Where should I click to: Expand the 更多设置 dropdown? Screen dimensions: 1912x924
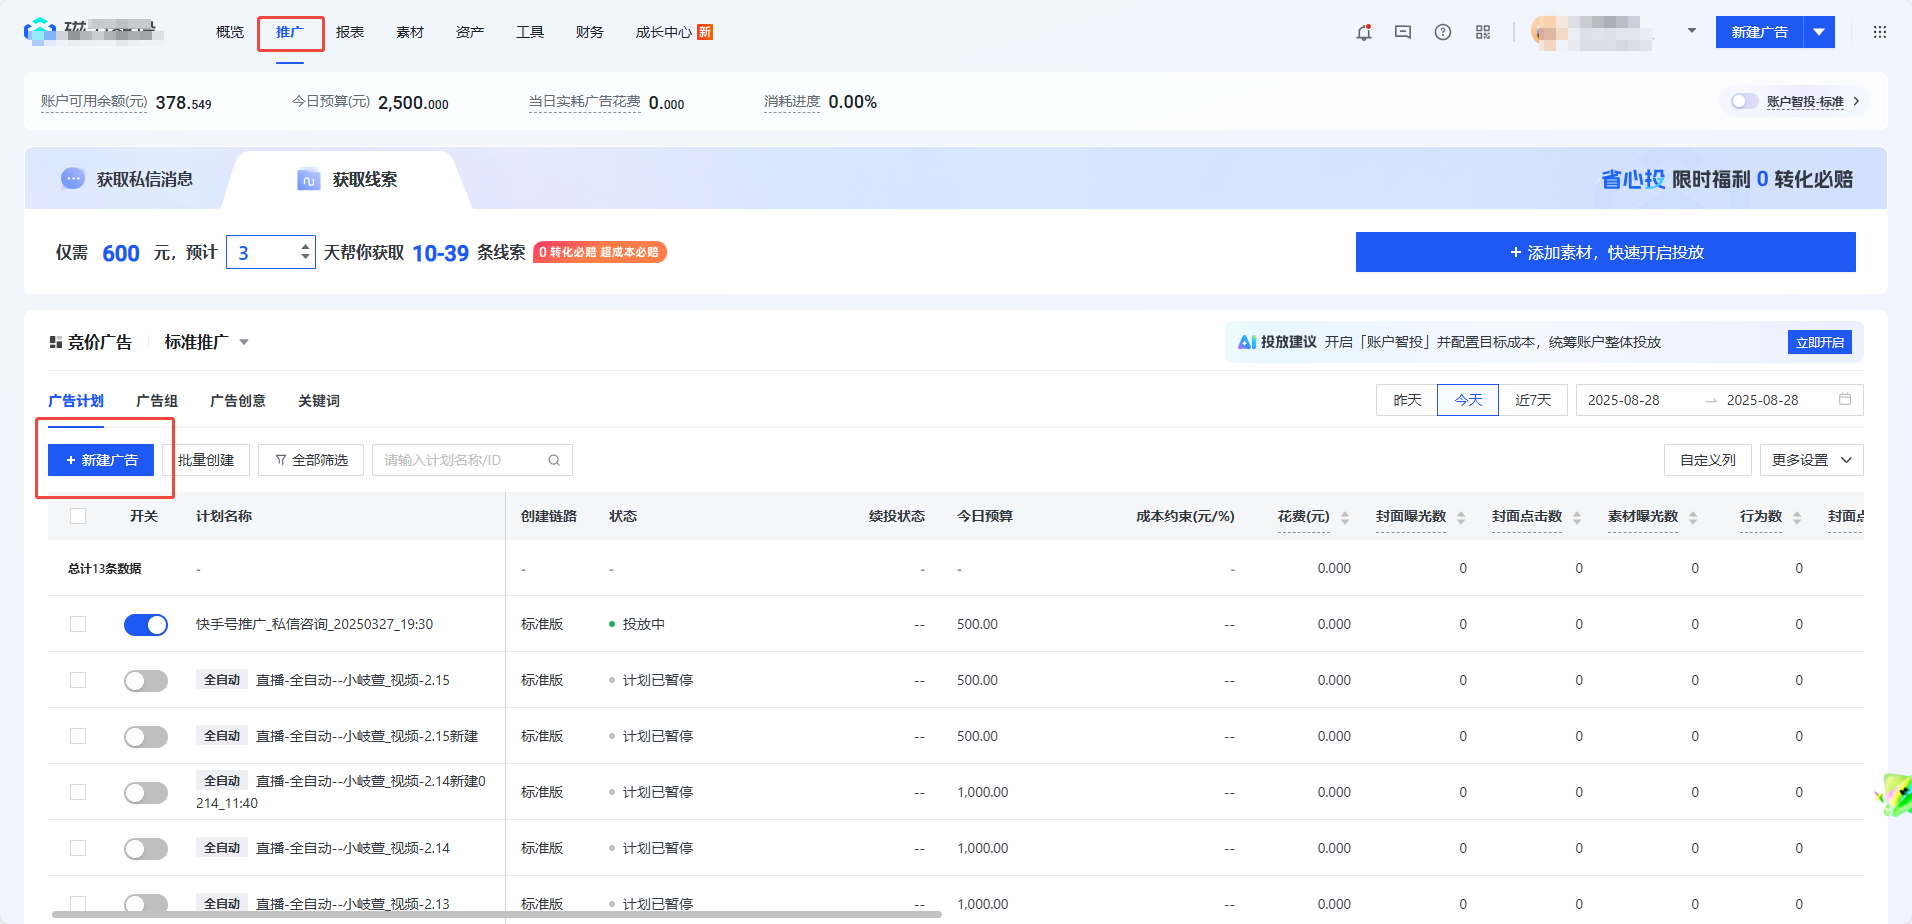[x=1810, y=459]
